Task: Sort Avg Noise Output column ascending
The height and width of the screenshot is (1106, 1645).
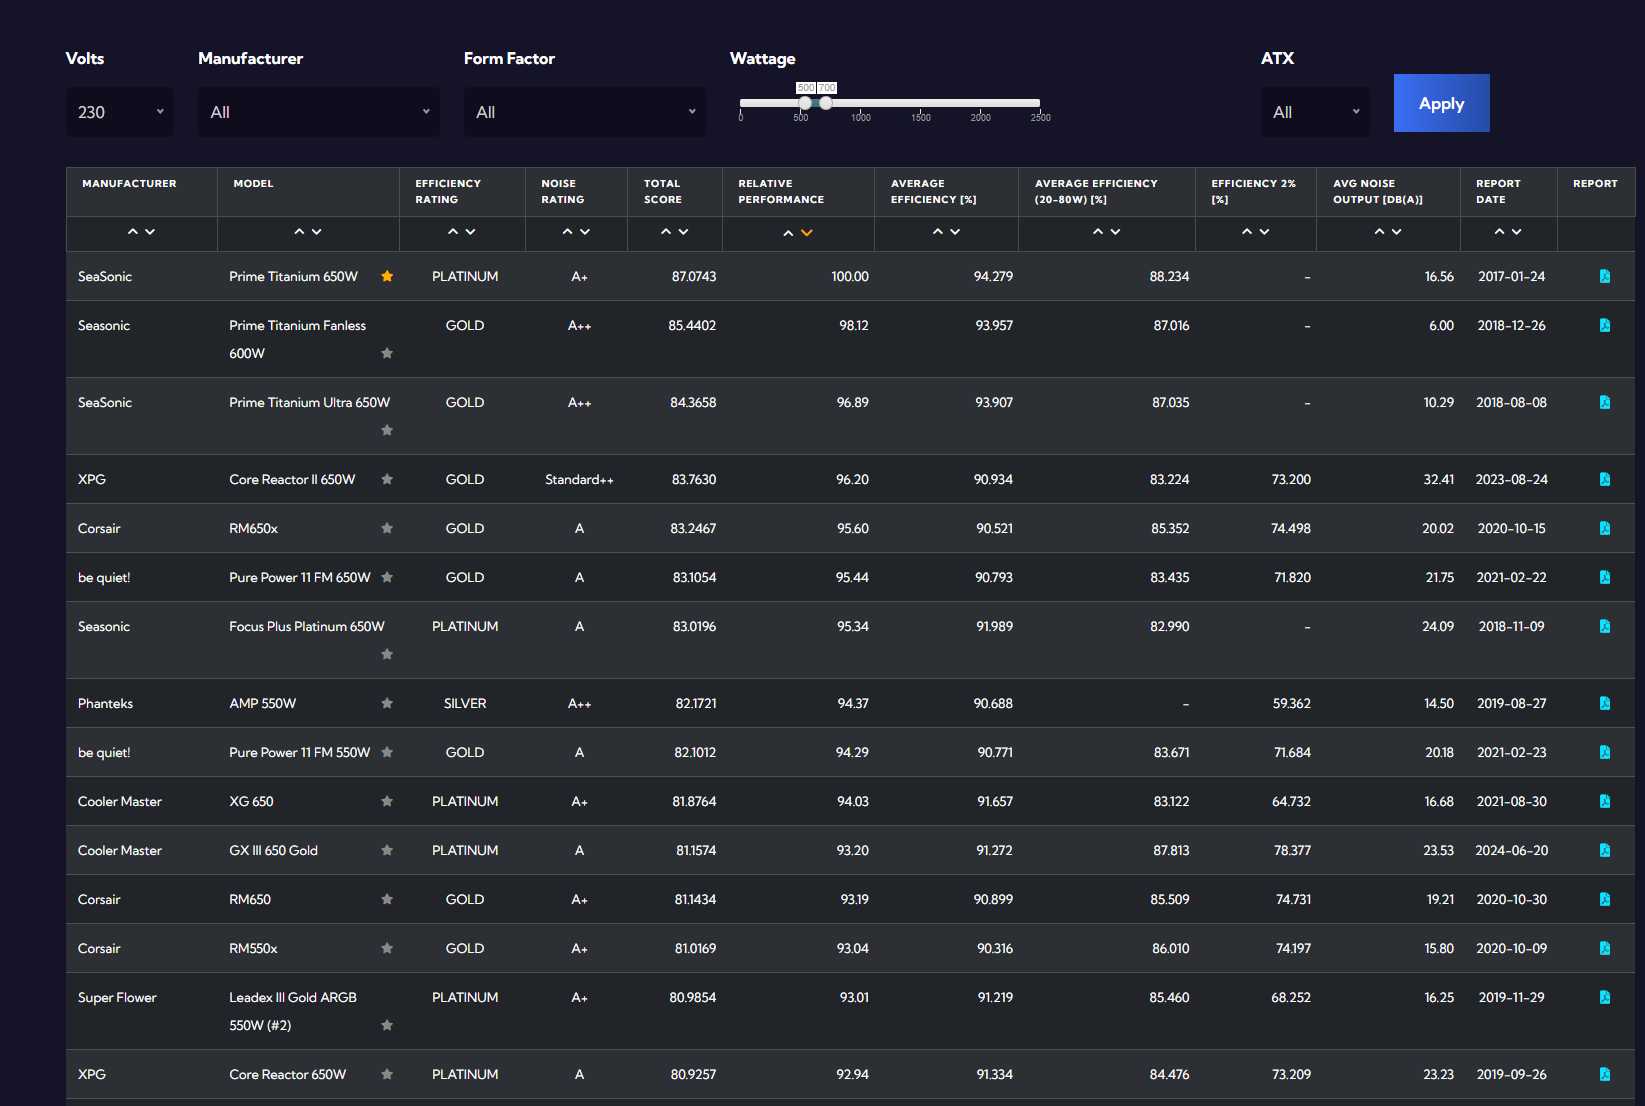Action: click(x=1379, y=232)
